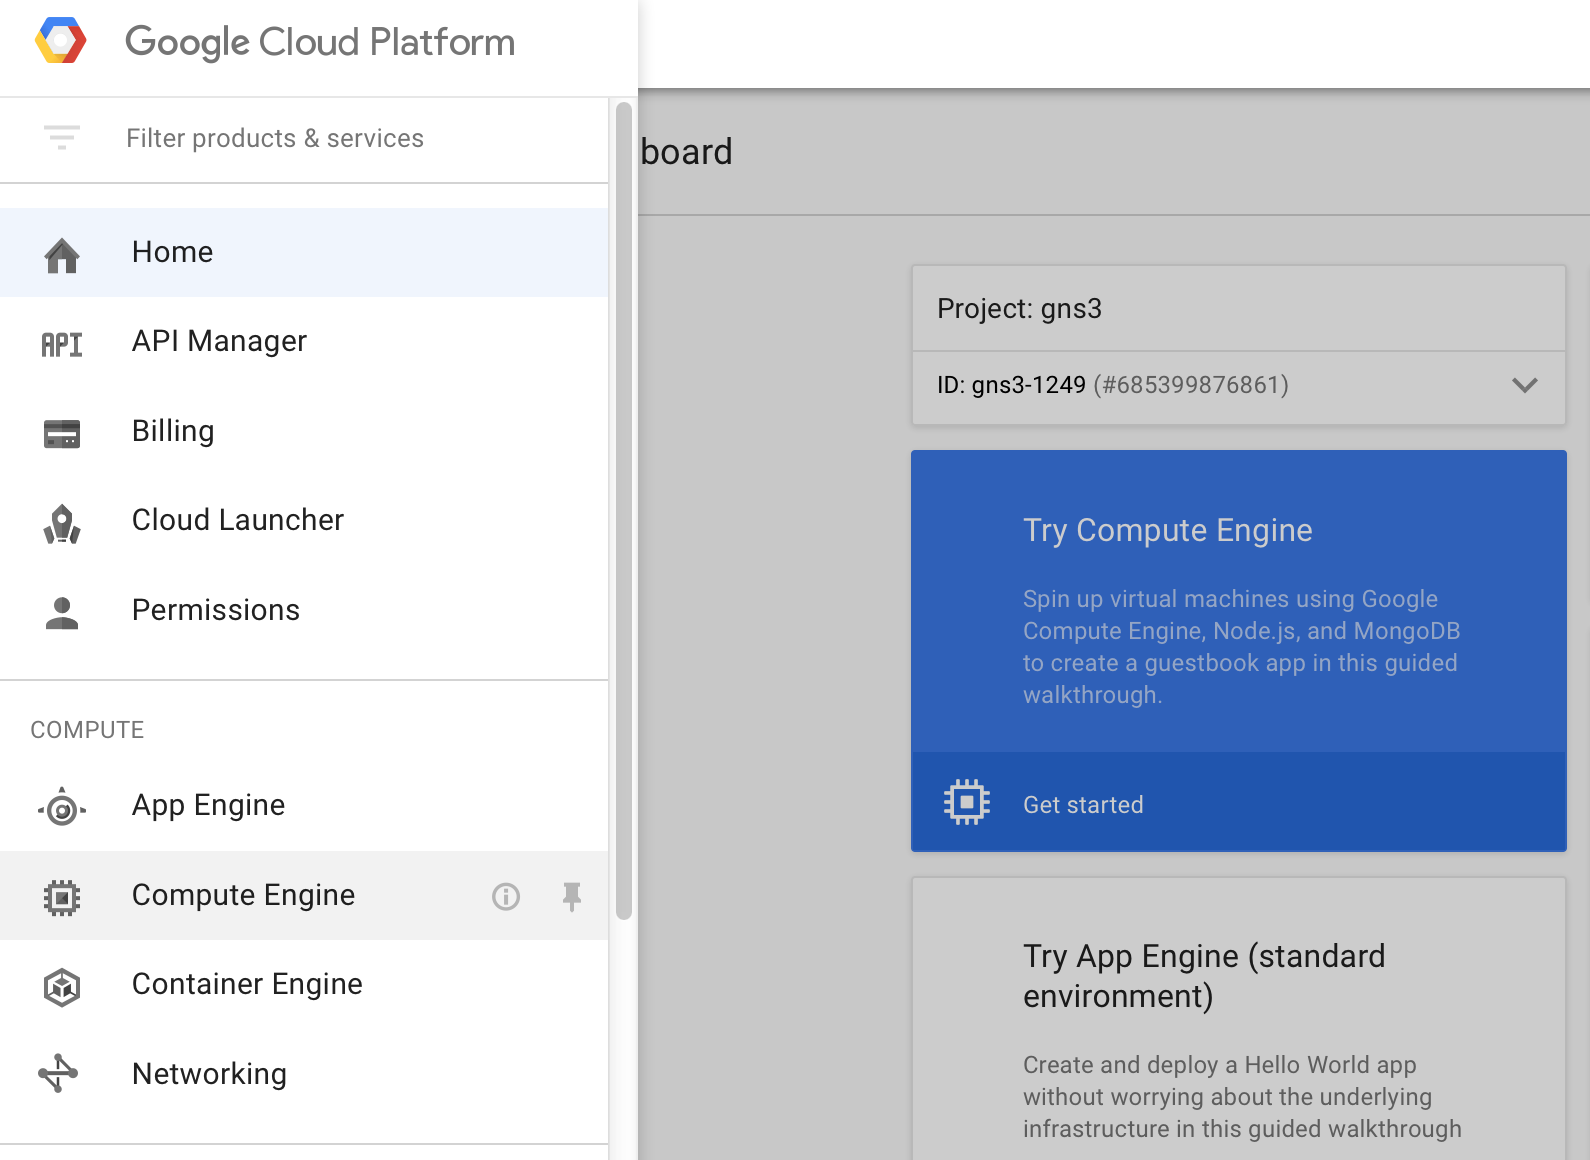This screenshot has height=1160, width=1590.
Task: Click the Google Cloud Platform hexagon logo
Action: (61, 42)
